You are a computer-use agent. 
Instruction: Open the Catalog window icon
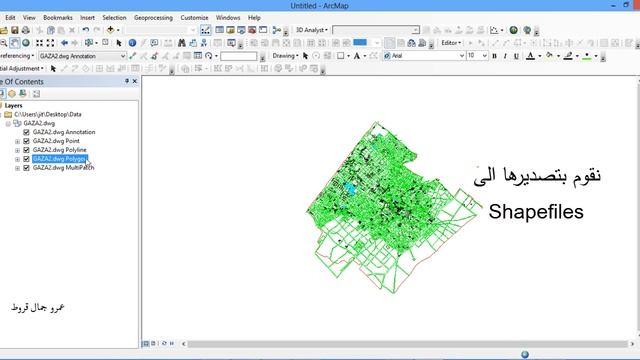230,30
